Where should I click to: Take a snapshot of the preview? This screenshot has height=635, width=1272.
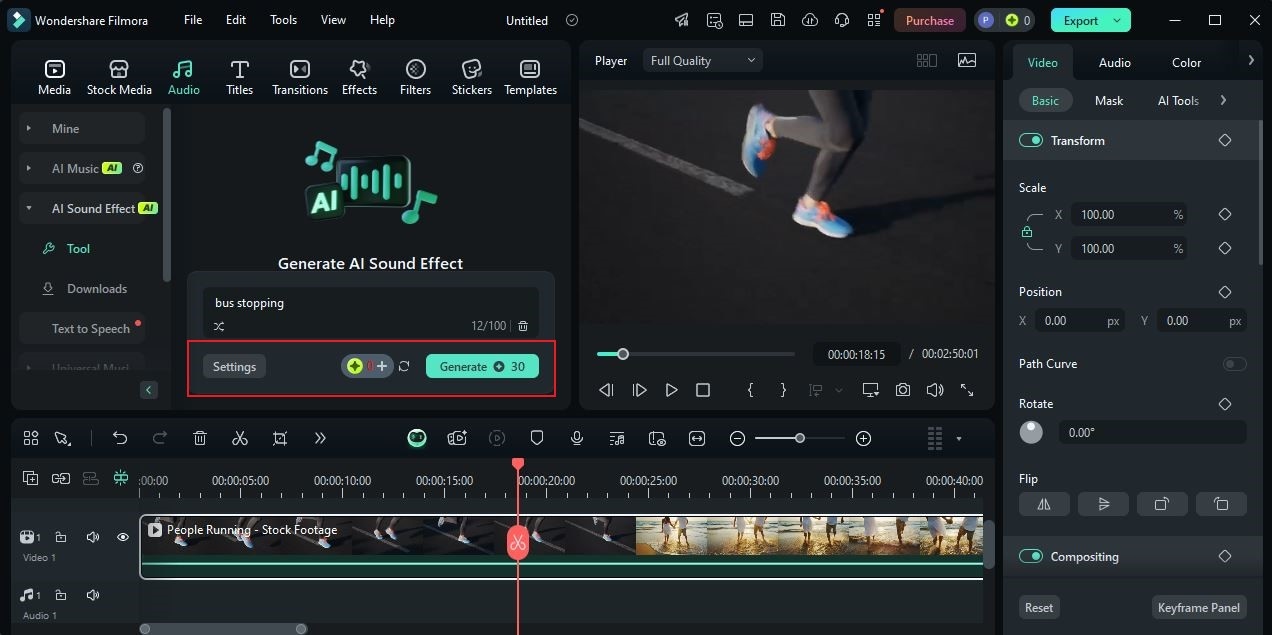[903, 390]
